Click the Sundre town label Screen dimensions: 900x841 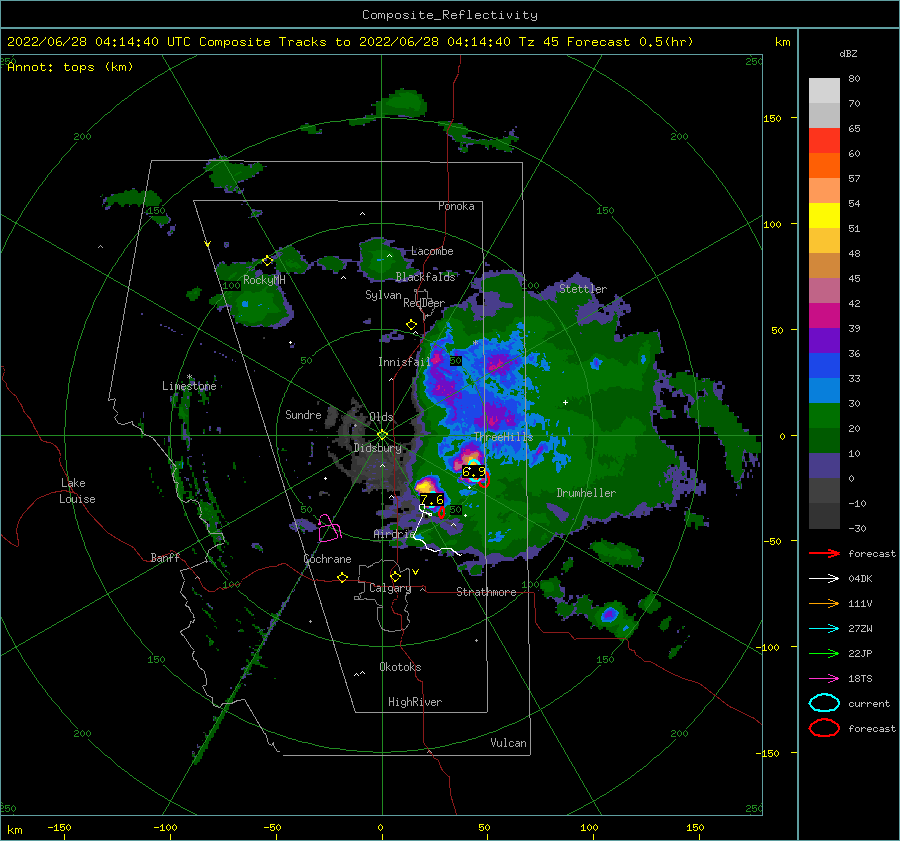tap(303, 414)
